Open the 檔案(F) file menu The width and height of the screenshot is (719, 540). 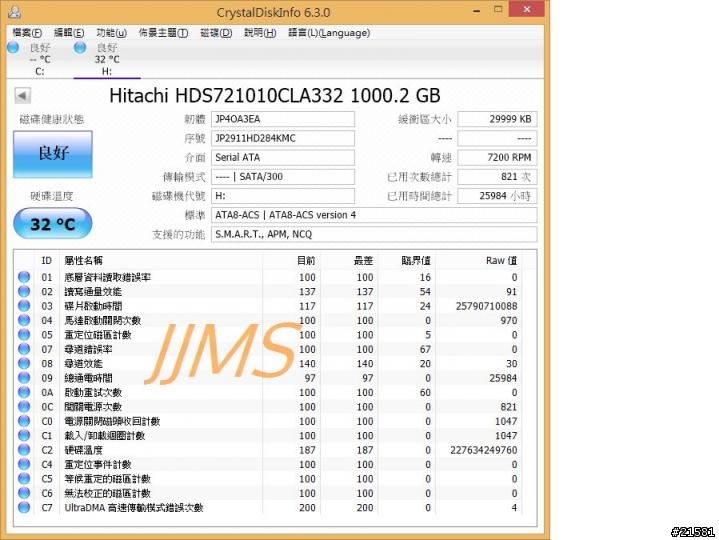click(27, 33)
